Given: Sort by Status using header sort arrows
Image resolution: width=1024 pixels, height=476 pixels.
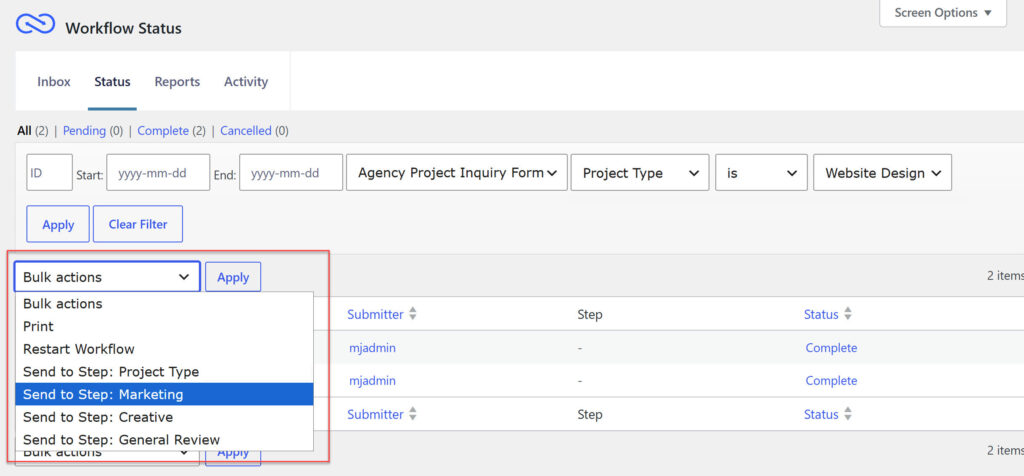Looking at the screenshot, I should (x=848, y=314).
